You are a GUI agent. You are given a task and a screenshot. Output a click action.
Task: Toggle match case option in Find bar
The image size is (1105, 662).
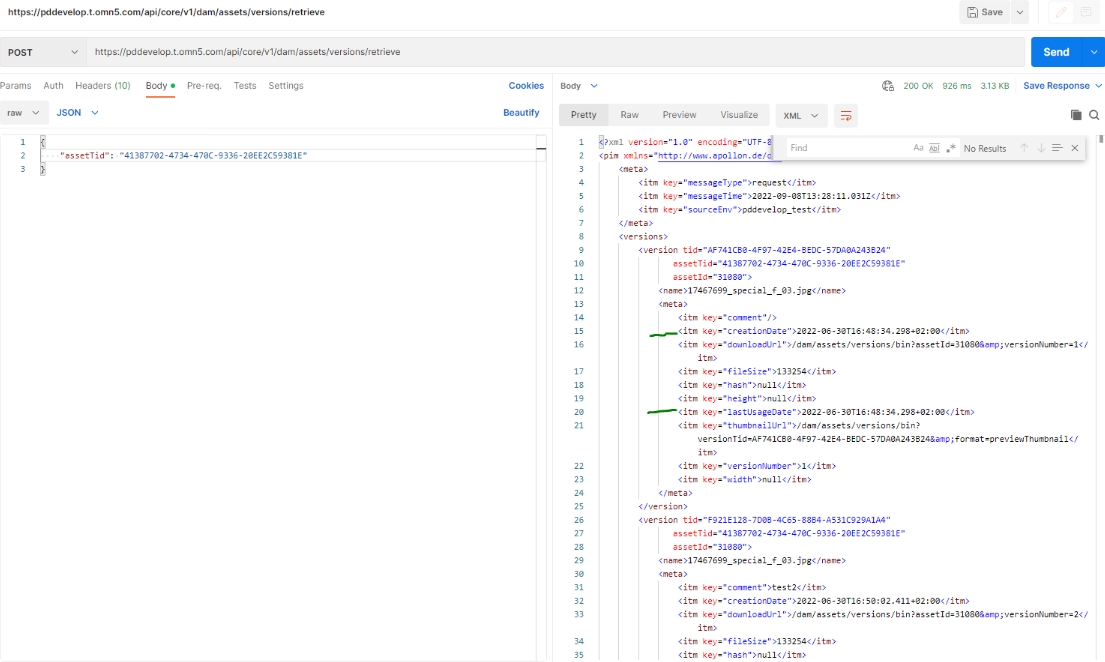(x=918, y=148)
